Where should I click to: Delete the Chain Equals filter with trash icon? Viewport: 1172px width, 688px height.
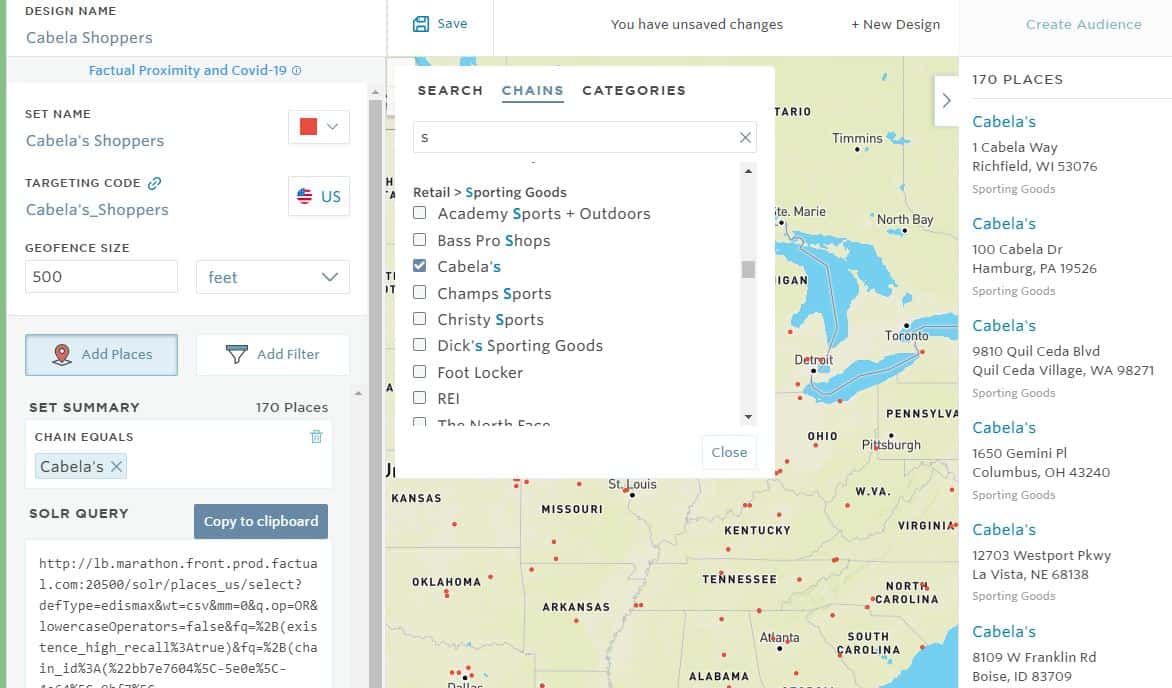point(316,437)
